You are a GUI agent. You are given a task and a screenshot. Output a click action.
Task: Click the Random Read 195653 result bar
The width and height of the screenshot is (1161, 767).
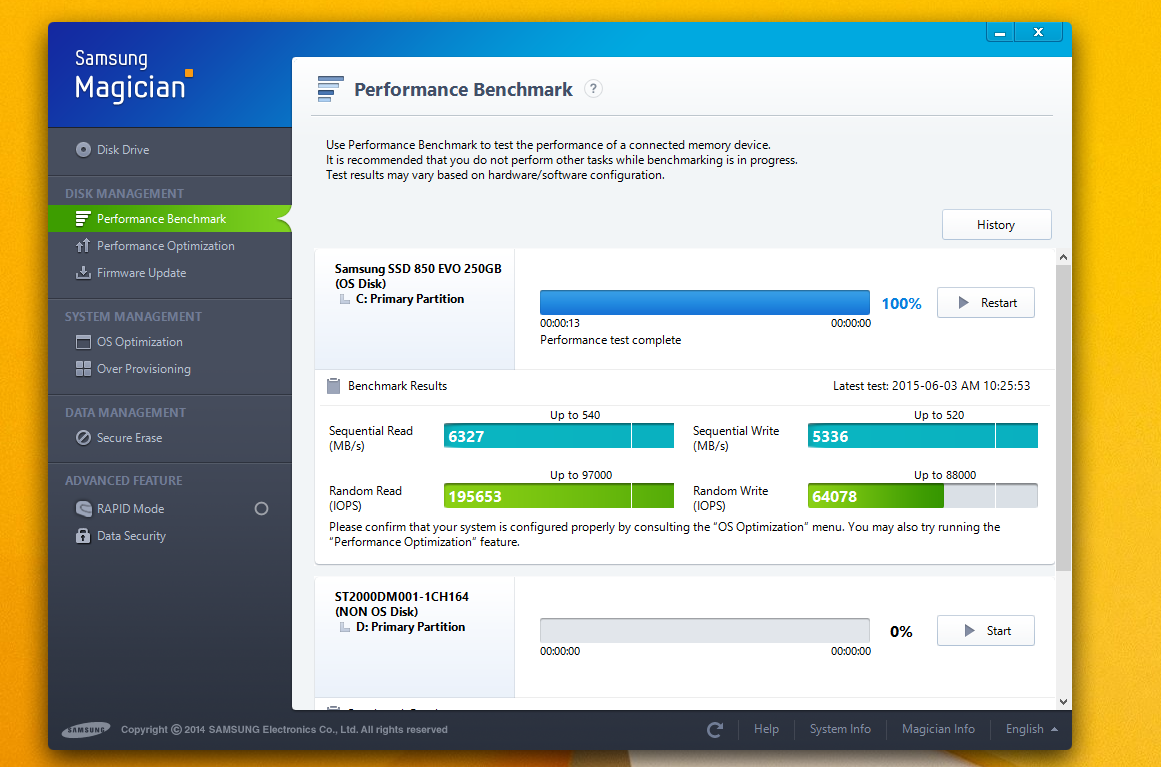click(559, 496)
